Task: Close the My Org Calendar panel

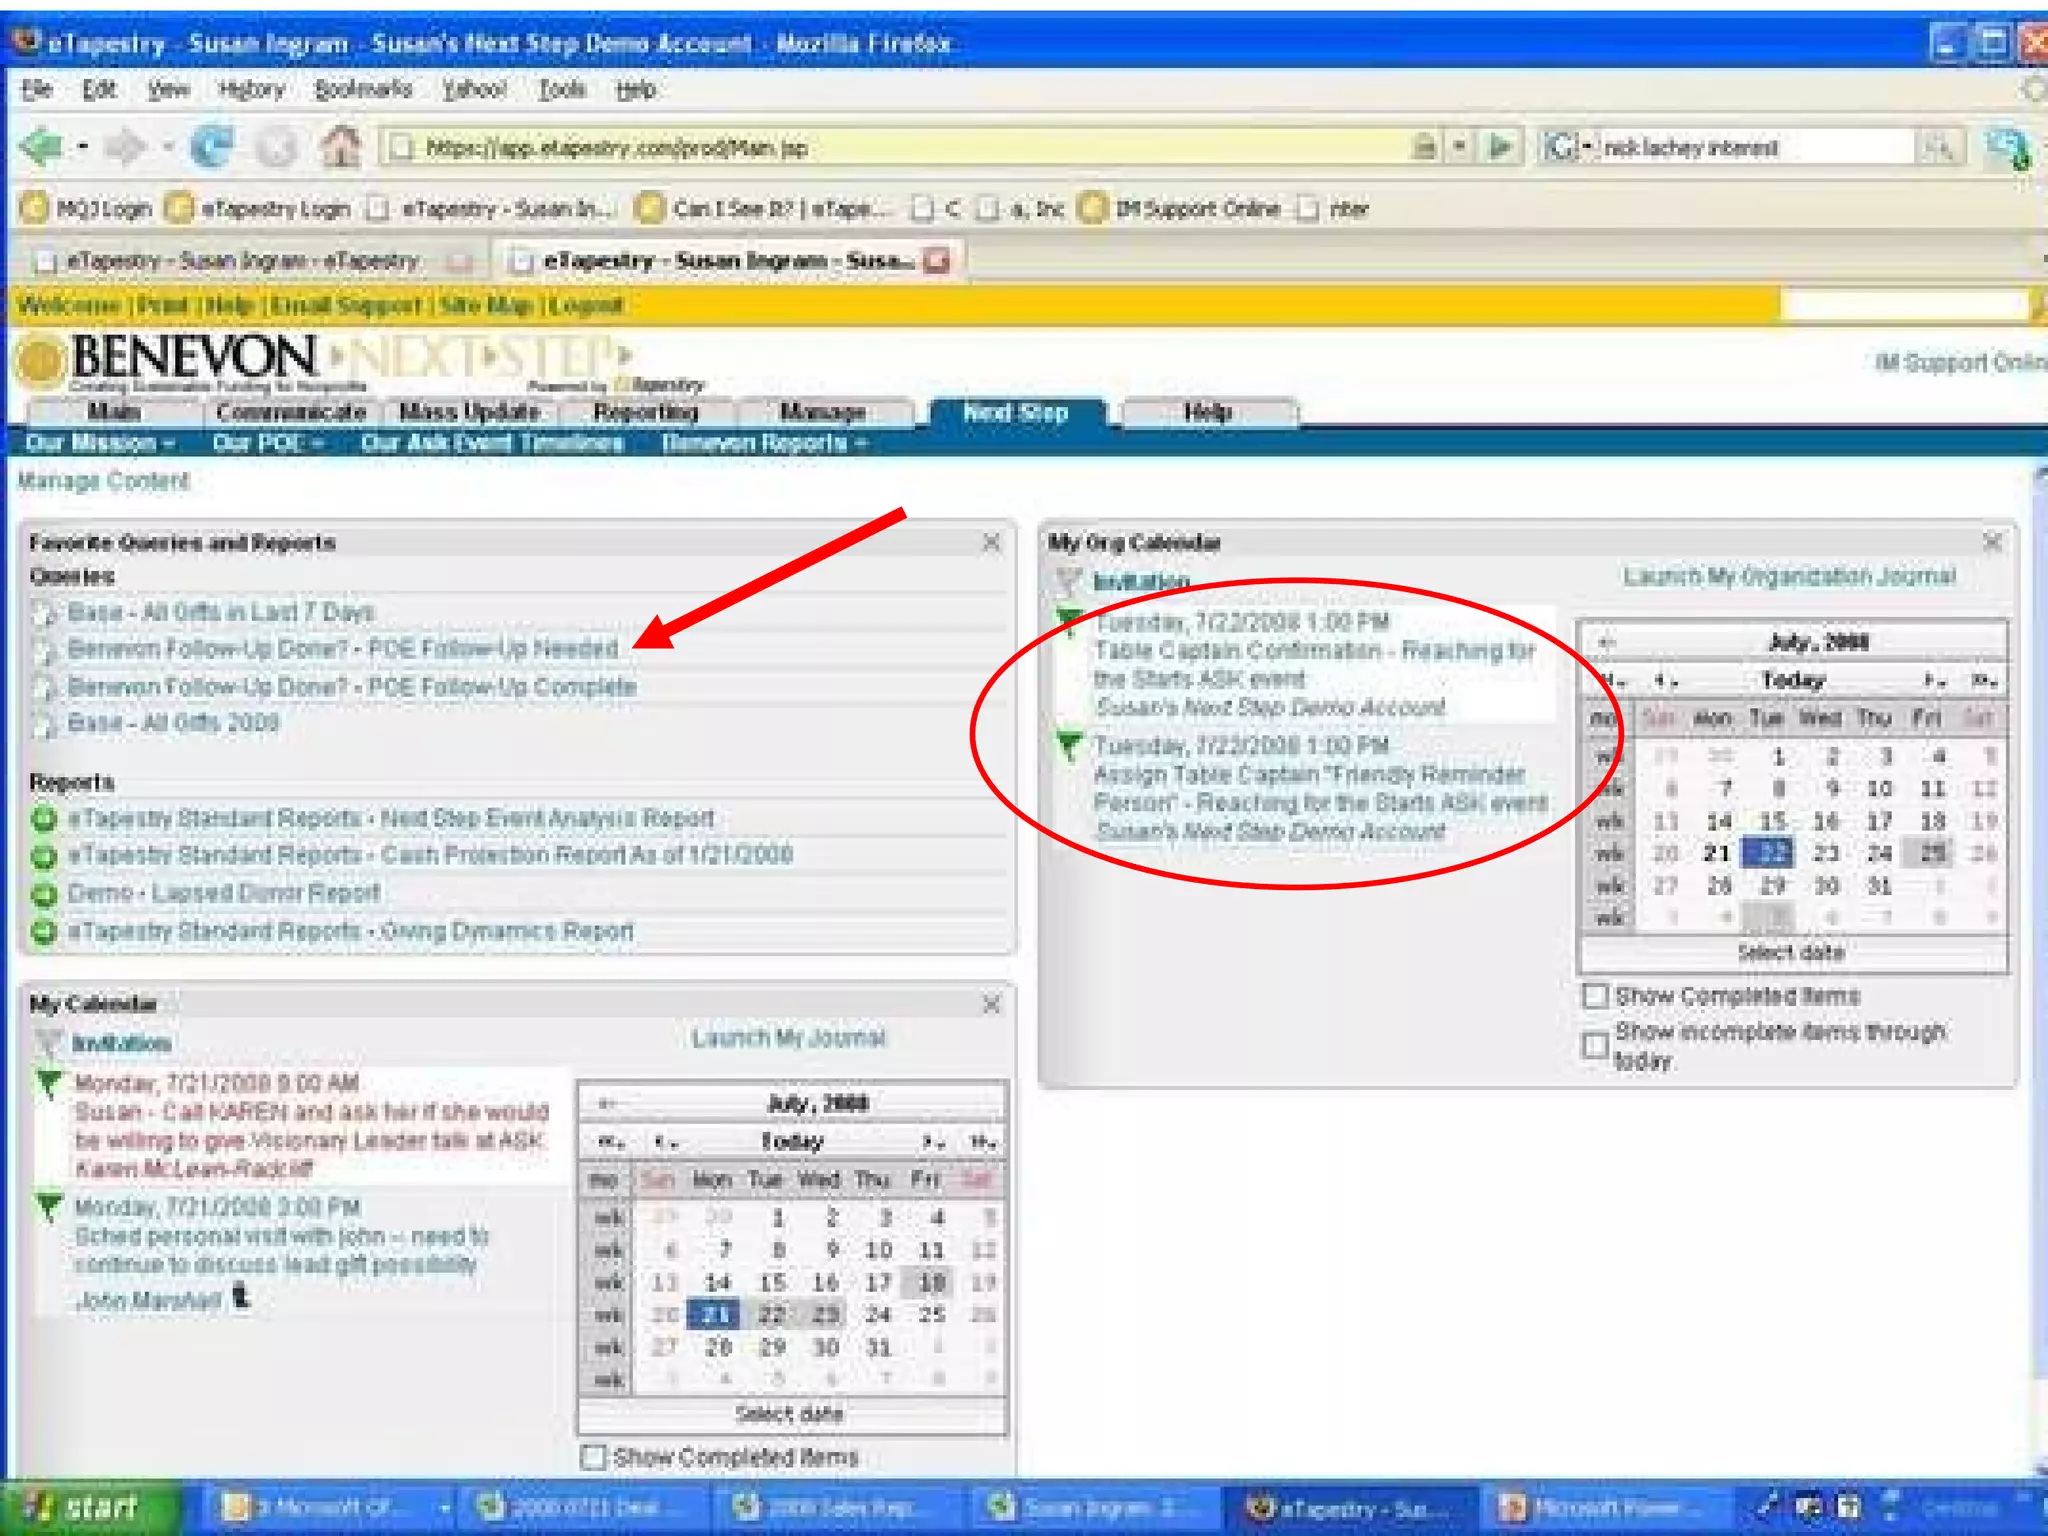Action: [x=1991, y=543]
